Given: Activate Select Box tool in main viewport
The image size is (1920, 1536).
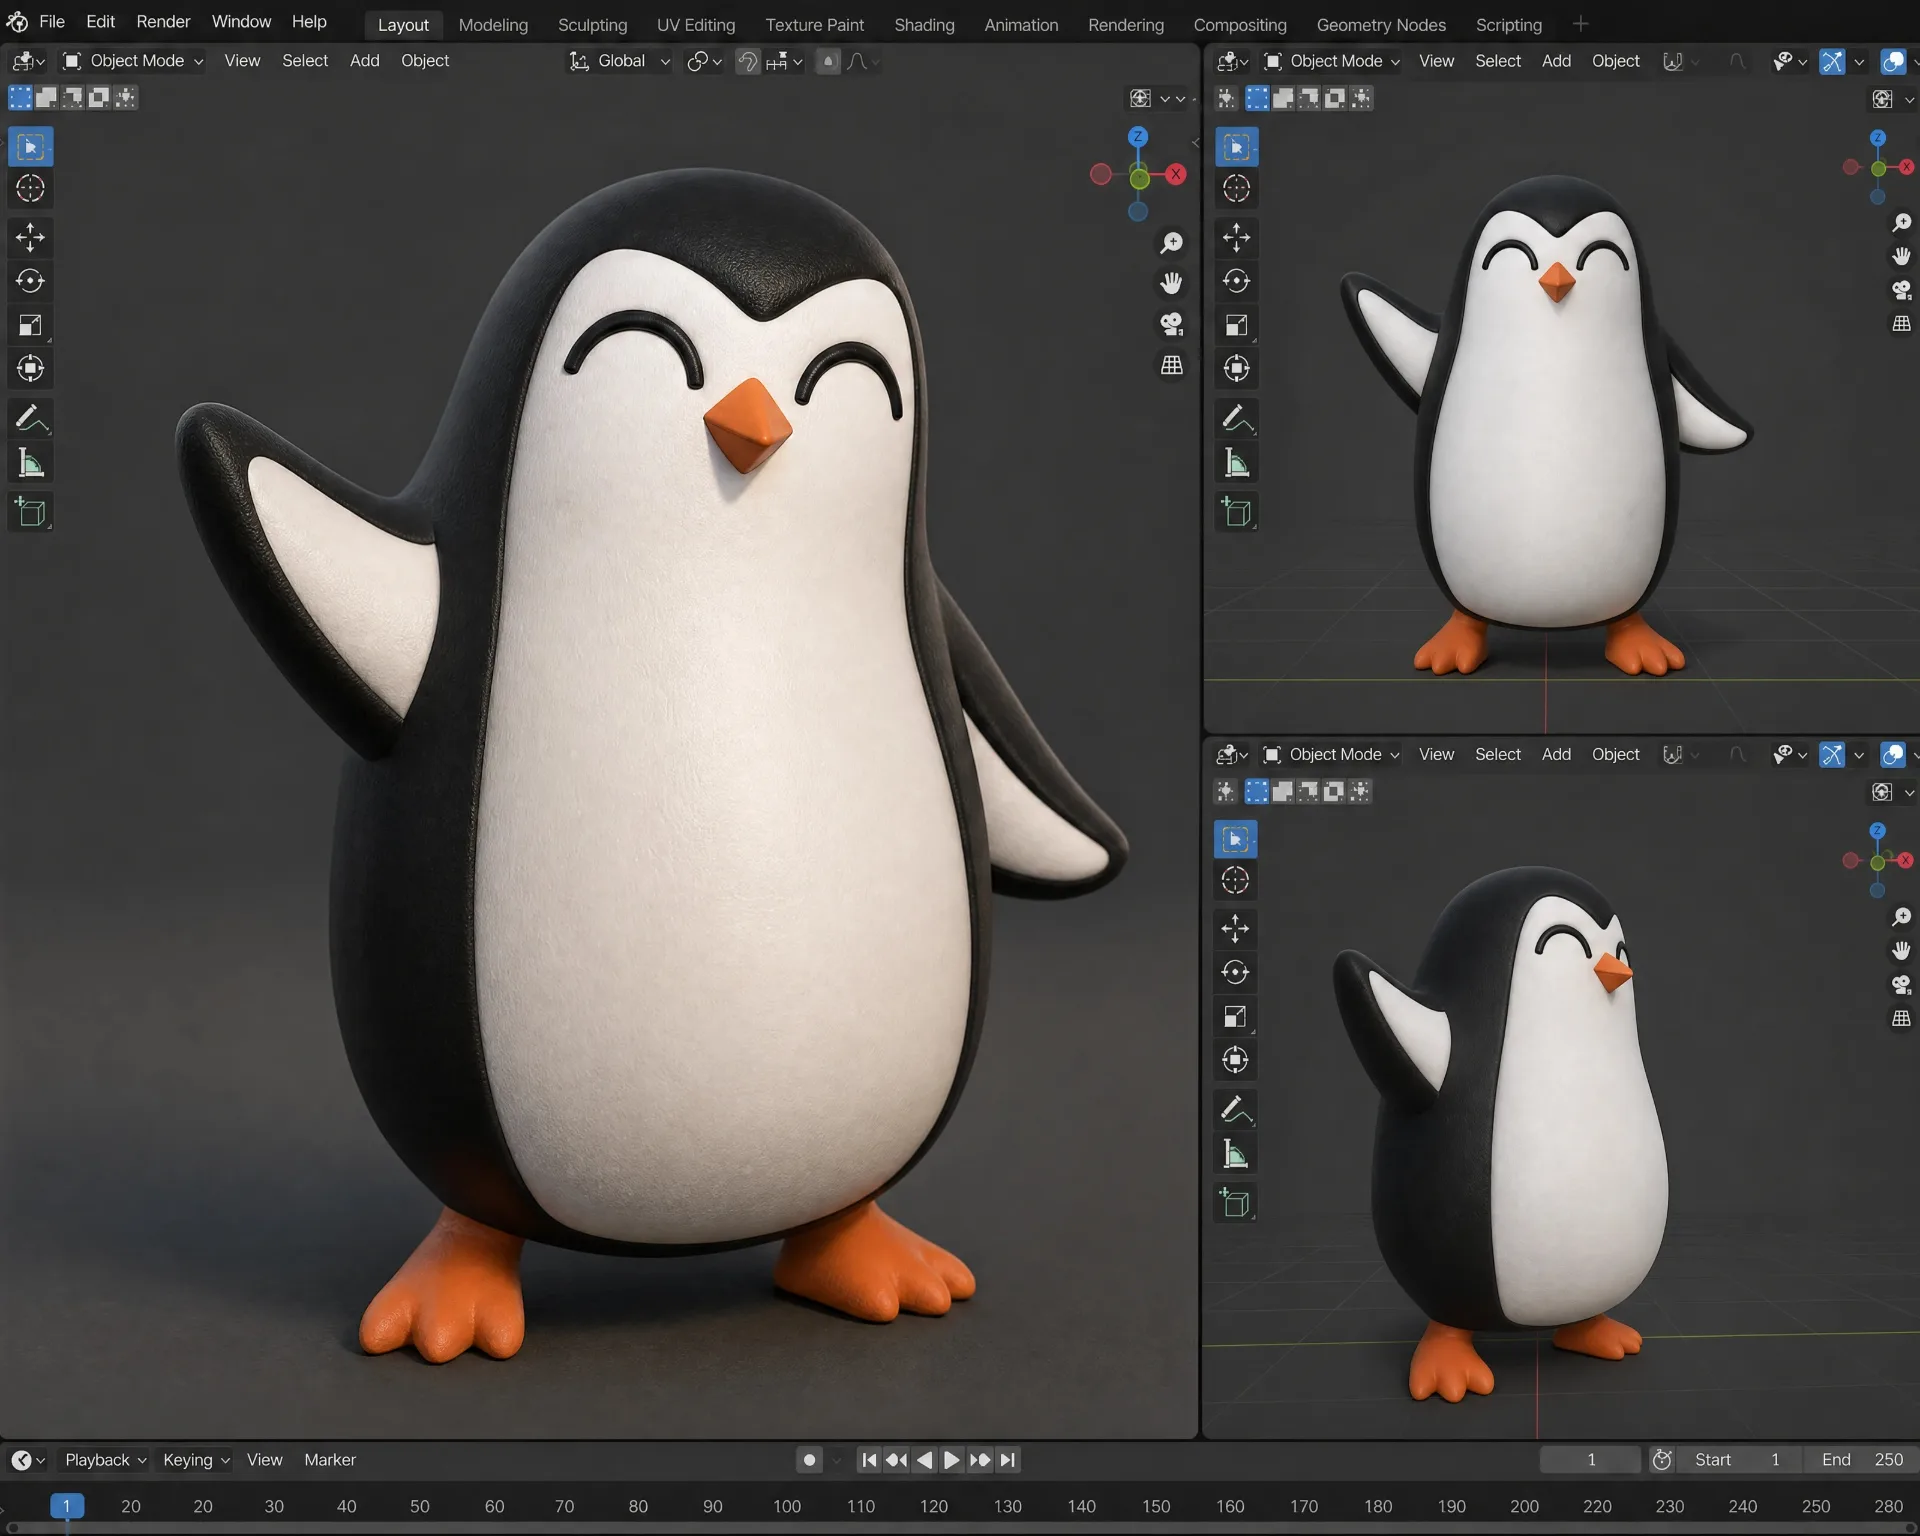Looking at the screenshot, I should (x=30, y=146).
